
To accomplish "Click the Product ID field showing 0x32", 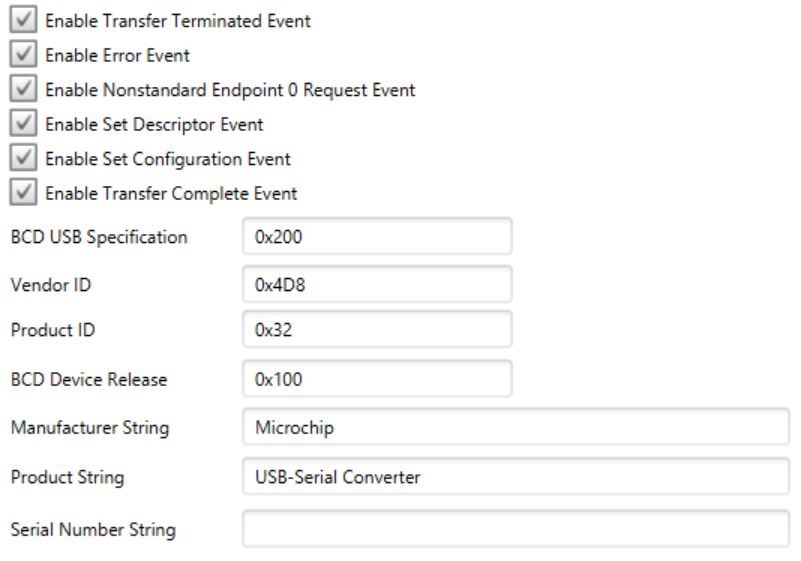I will click(377, 329).
